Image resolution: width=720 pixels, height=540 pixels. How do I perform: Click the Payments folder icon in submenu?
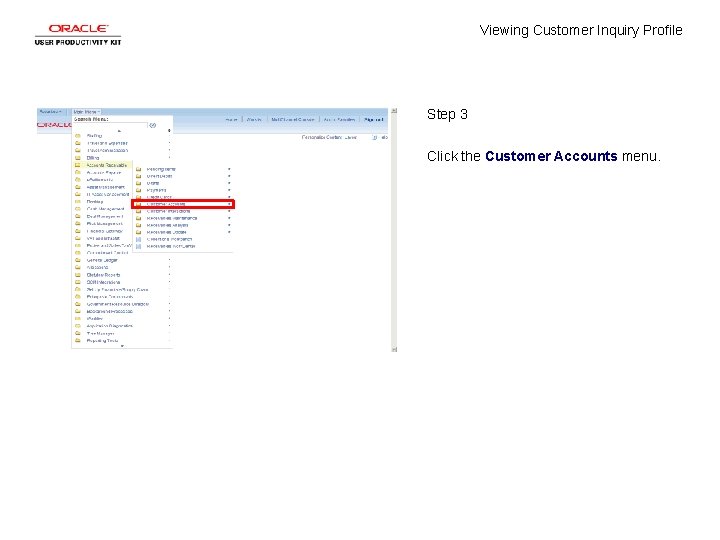coord(138,190)
